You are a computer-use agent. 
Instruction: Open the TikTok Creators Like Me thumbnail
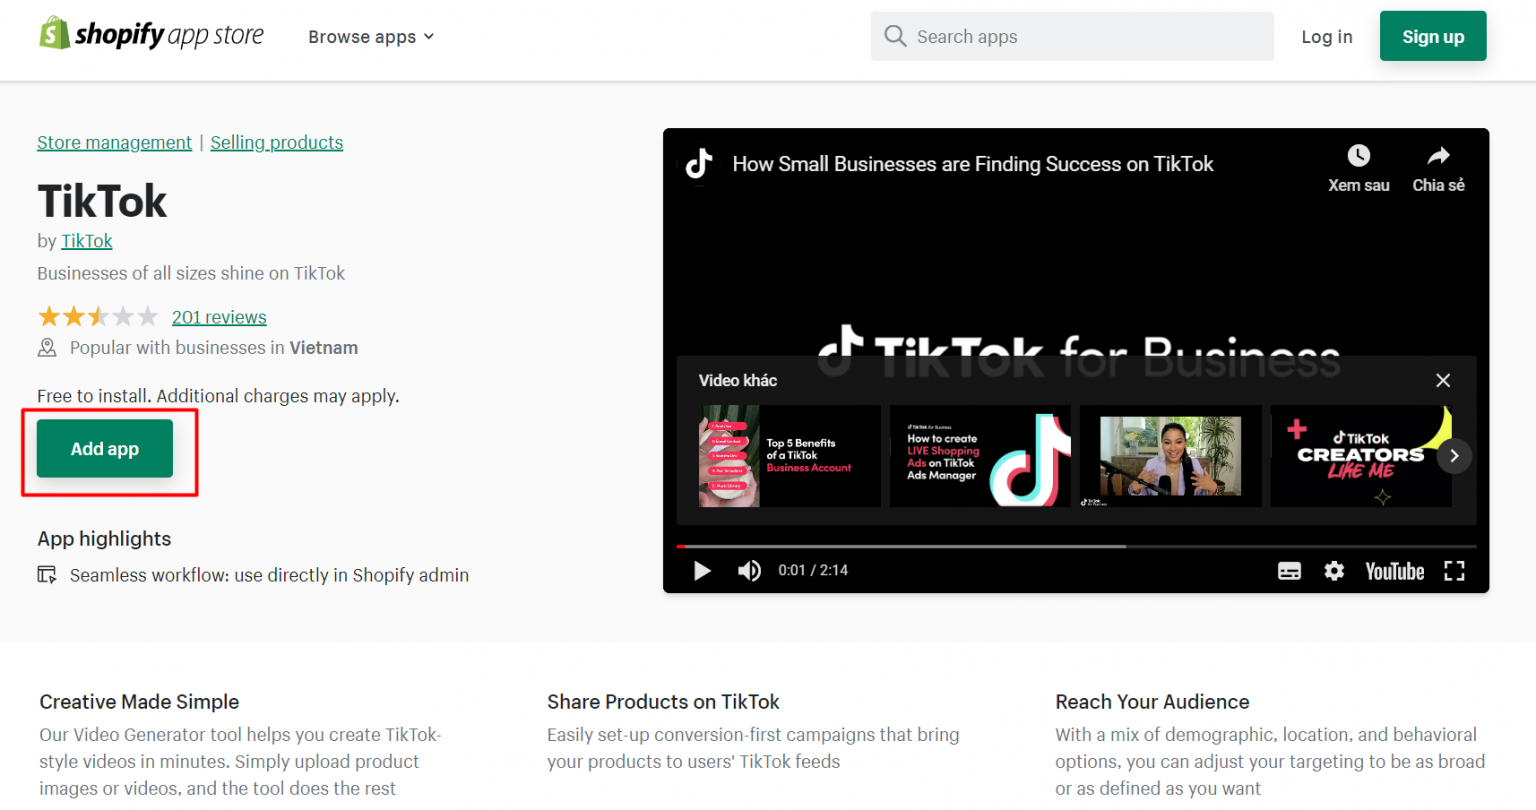click(1360, 456)
